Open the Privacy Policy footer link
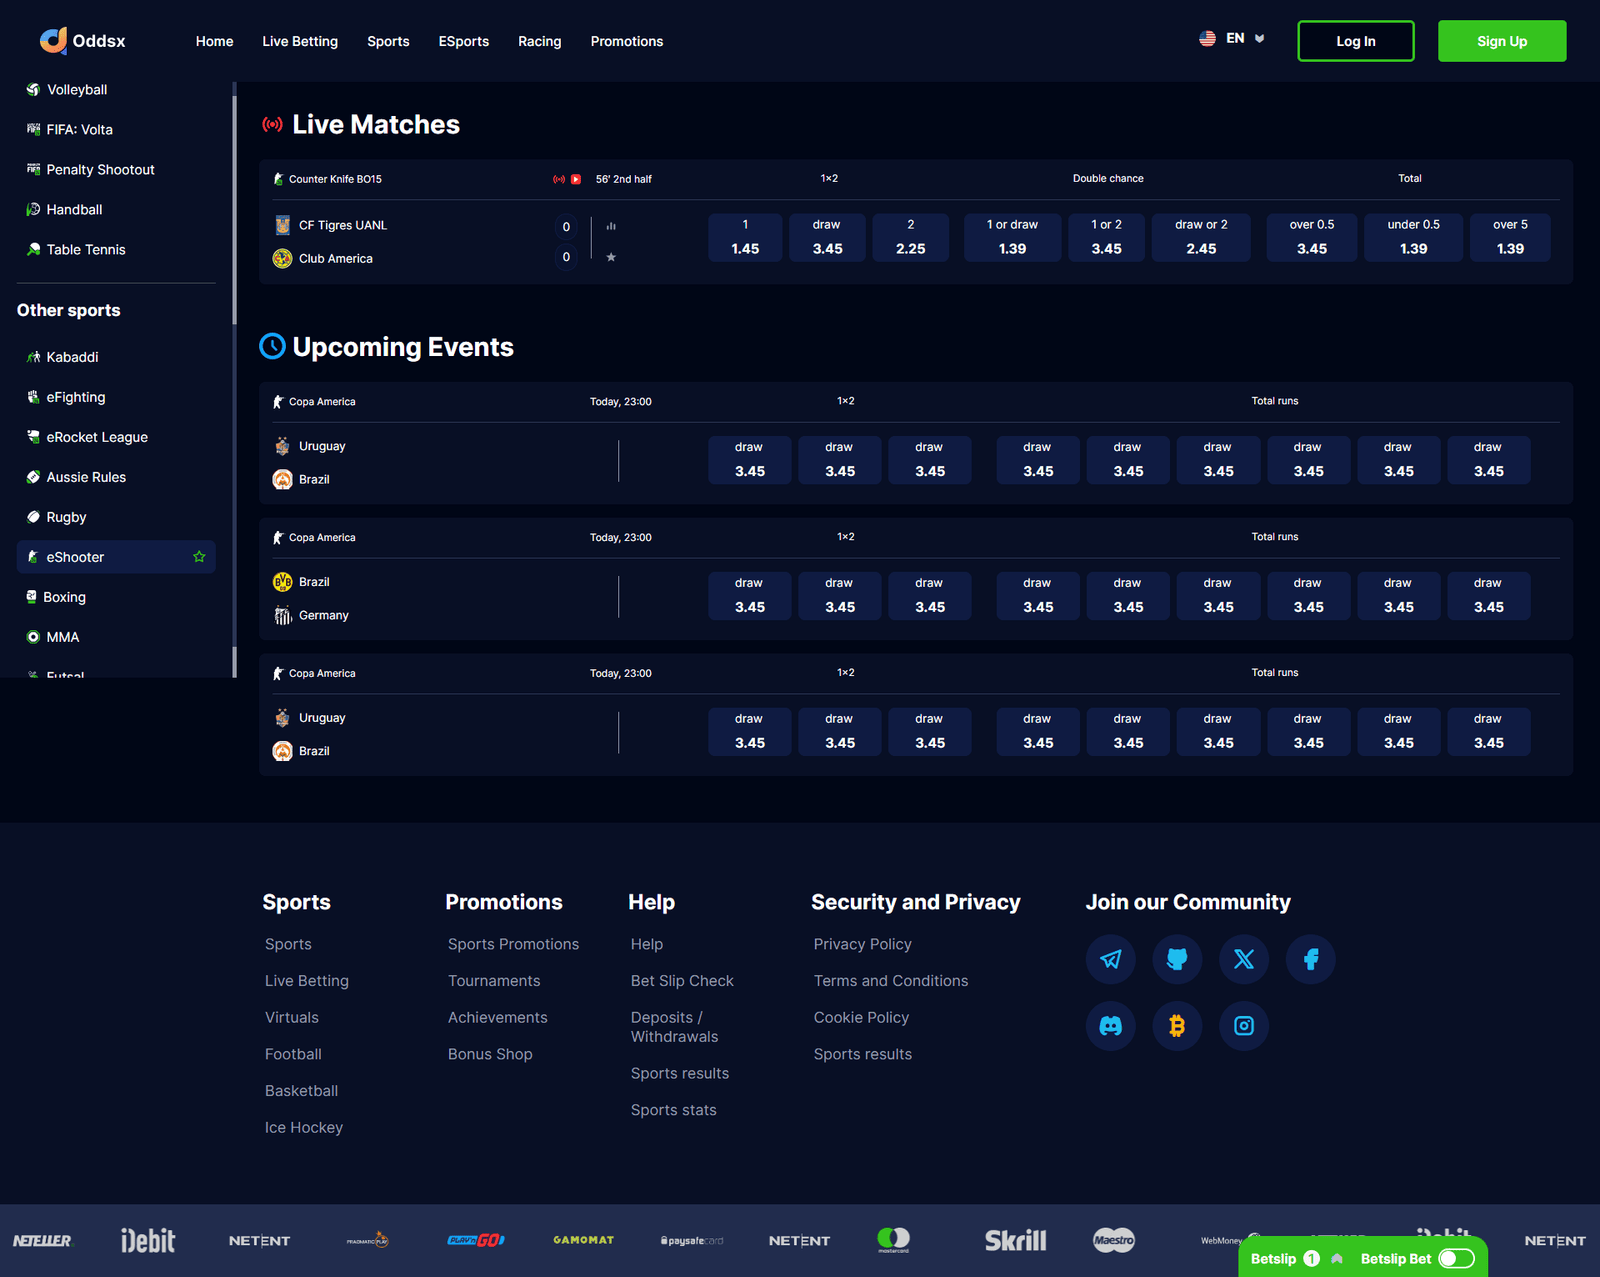This screenshot has width=1600, height=1277. coord(862,944)
